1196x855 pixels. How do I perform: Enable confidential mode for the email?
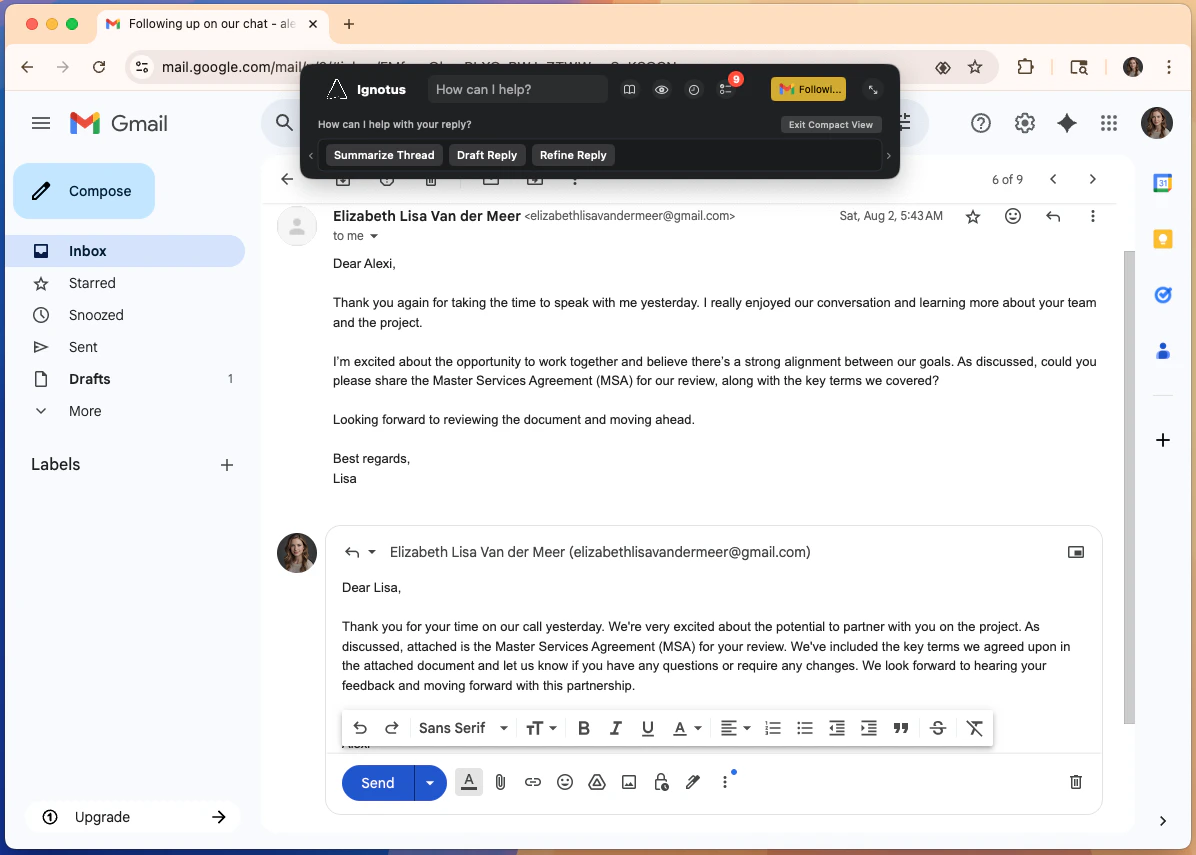pyautogui.click(x=661, y=782)
